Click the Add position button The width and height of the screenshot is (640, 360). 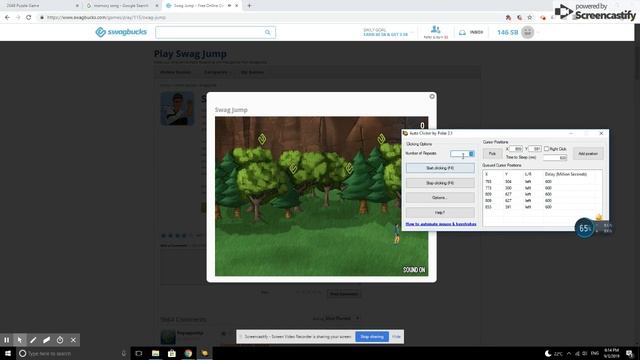point(588,153)
